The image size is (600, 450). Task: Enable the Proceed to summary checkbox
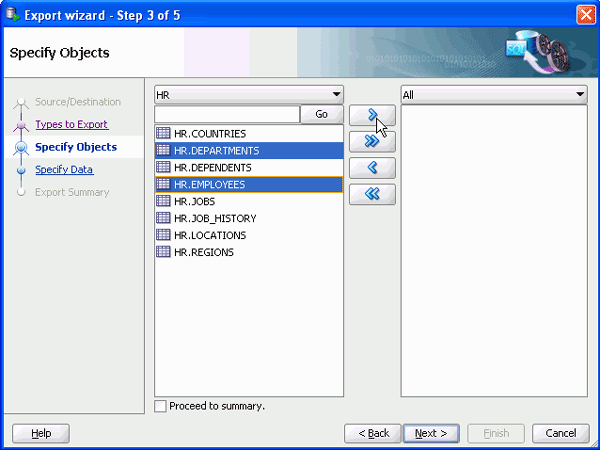pyautogui.click(x=160, y=406)
